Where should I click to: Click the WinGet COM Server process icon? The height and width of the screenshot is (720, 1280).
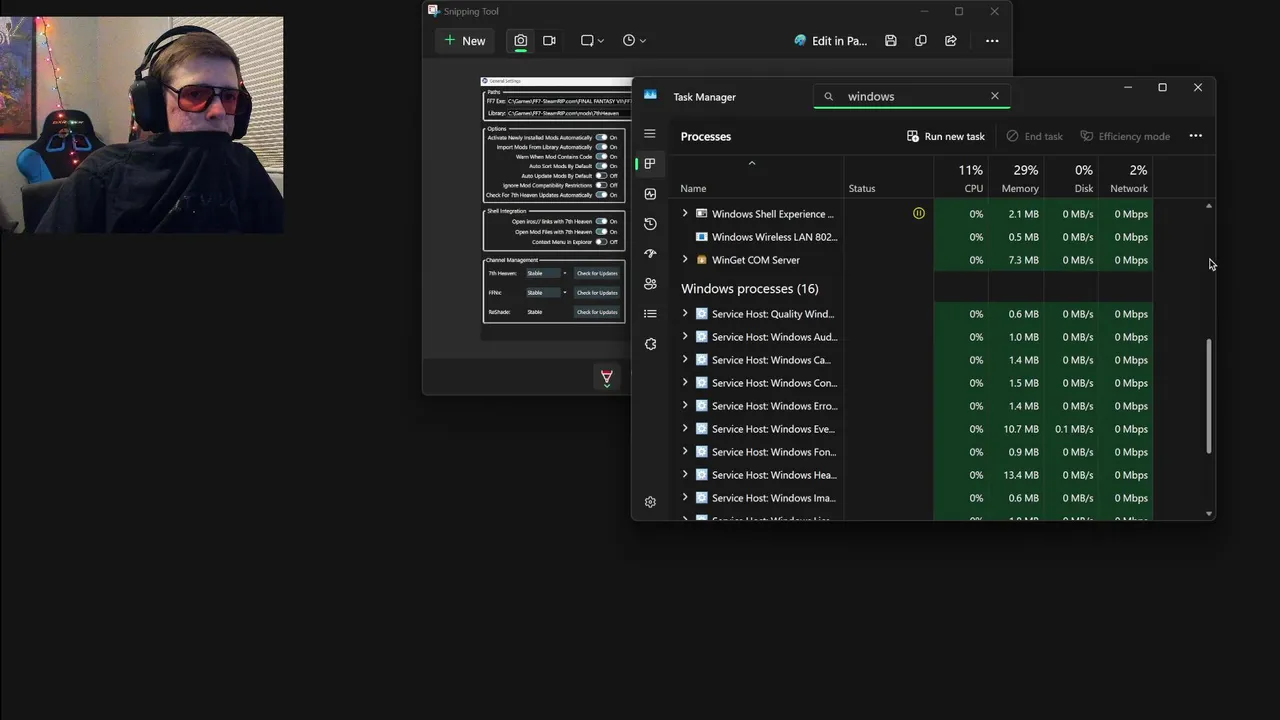[x=702, y=260]
